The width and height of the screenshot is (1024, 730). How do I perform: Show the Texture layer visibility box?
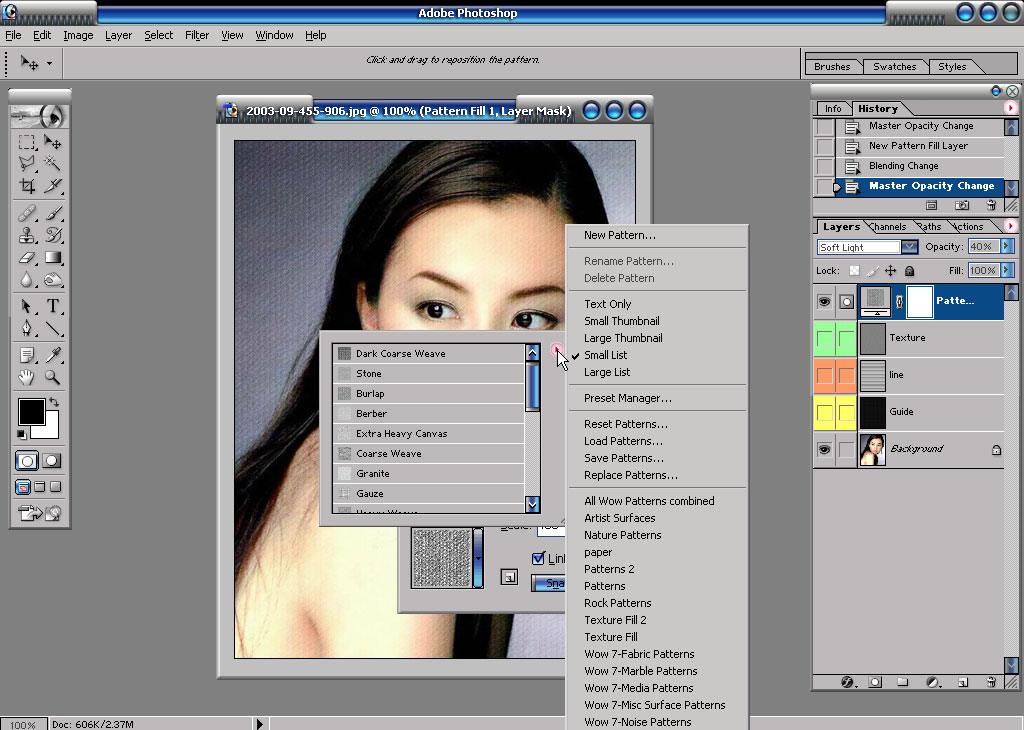tap(825, 338)
